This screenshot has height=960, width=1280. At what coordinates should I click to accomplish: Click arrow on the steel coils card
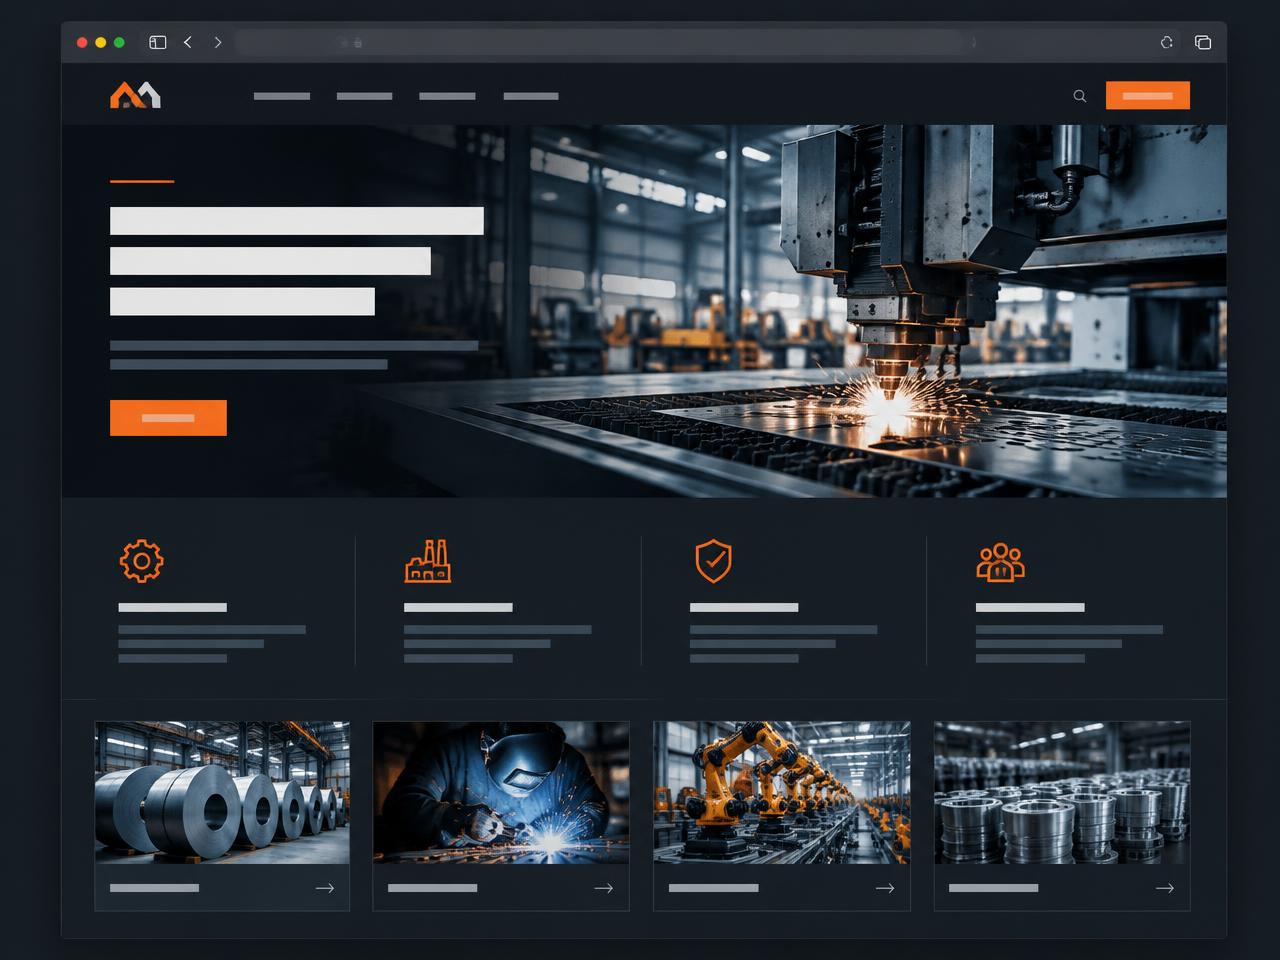325,888
